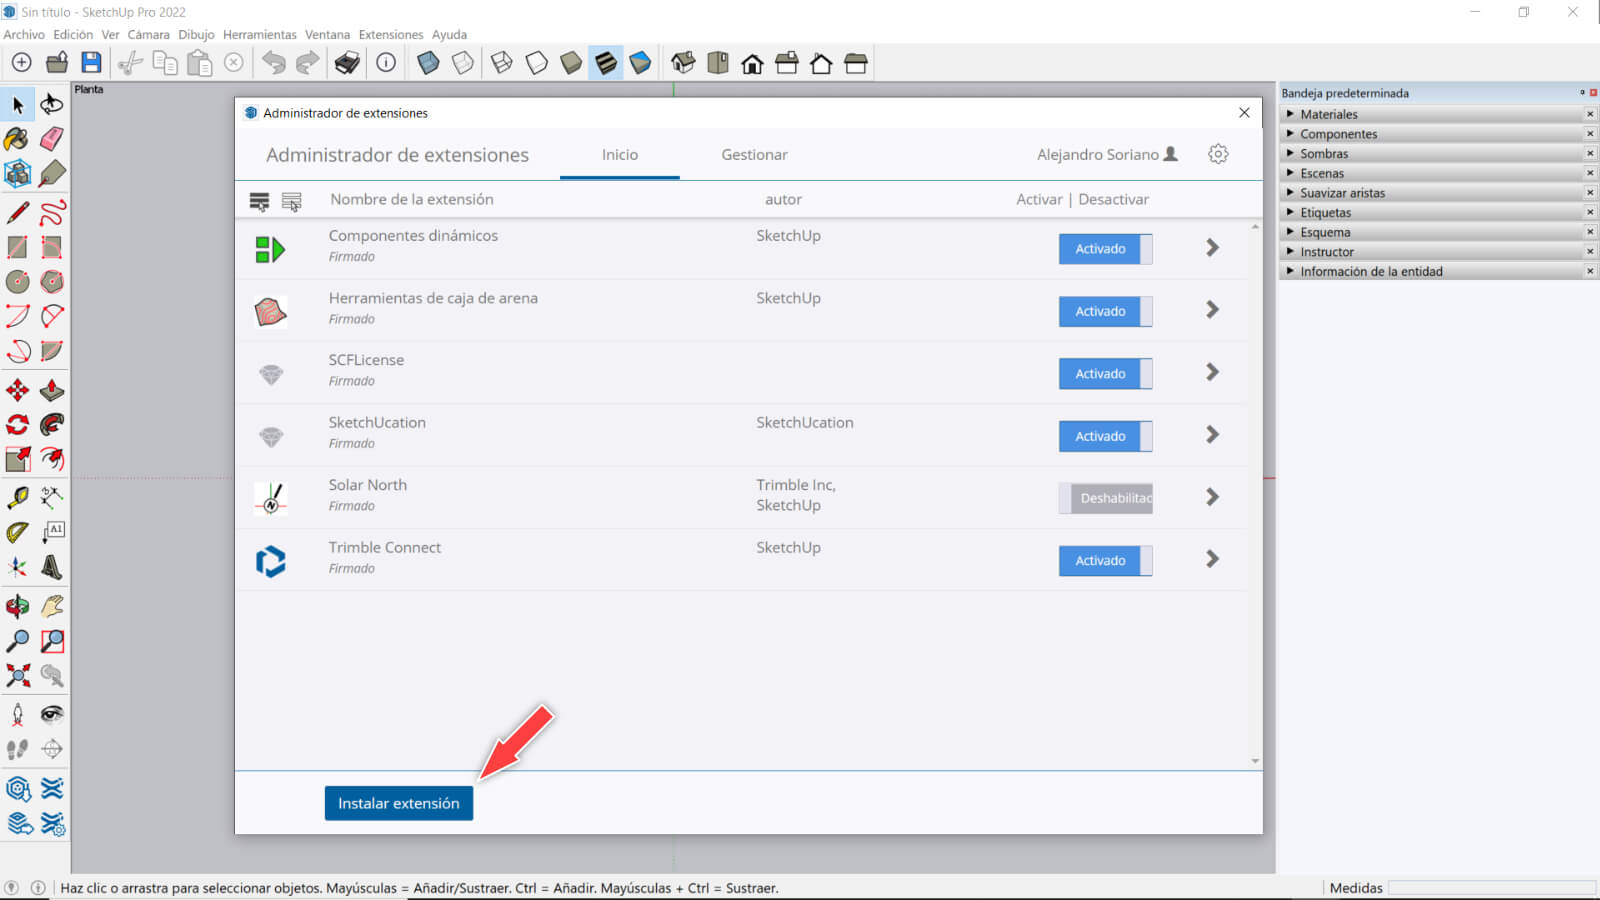
Task: Click the Activar bulk action link
Action: (x=1039, y=199)
